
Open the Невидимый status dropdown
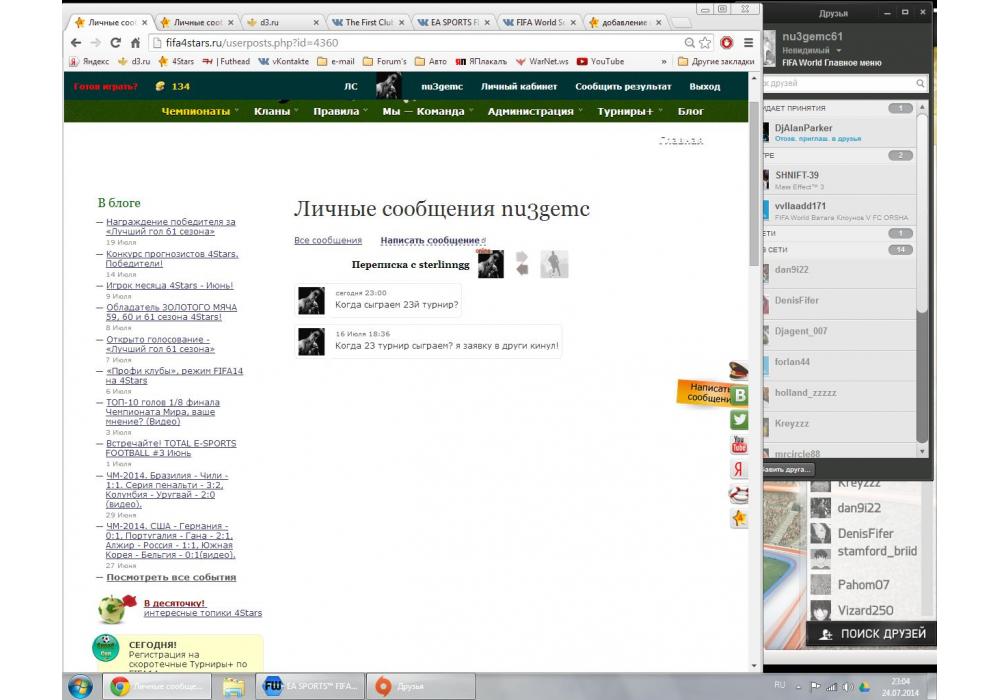coord(810,50)
